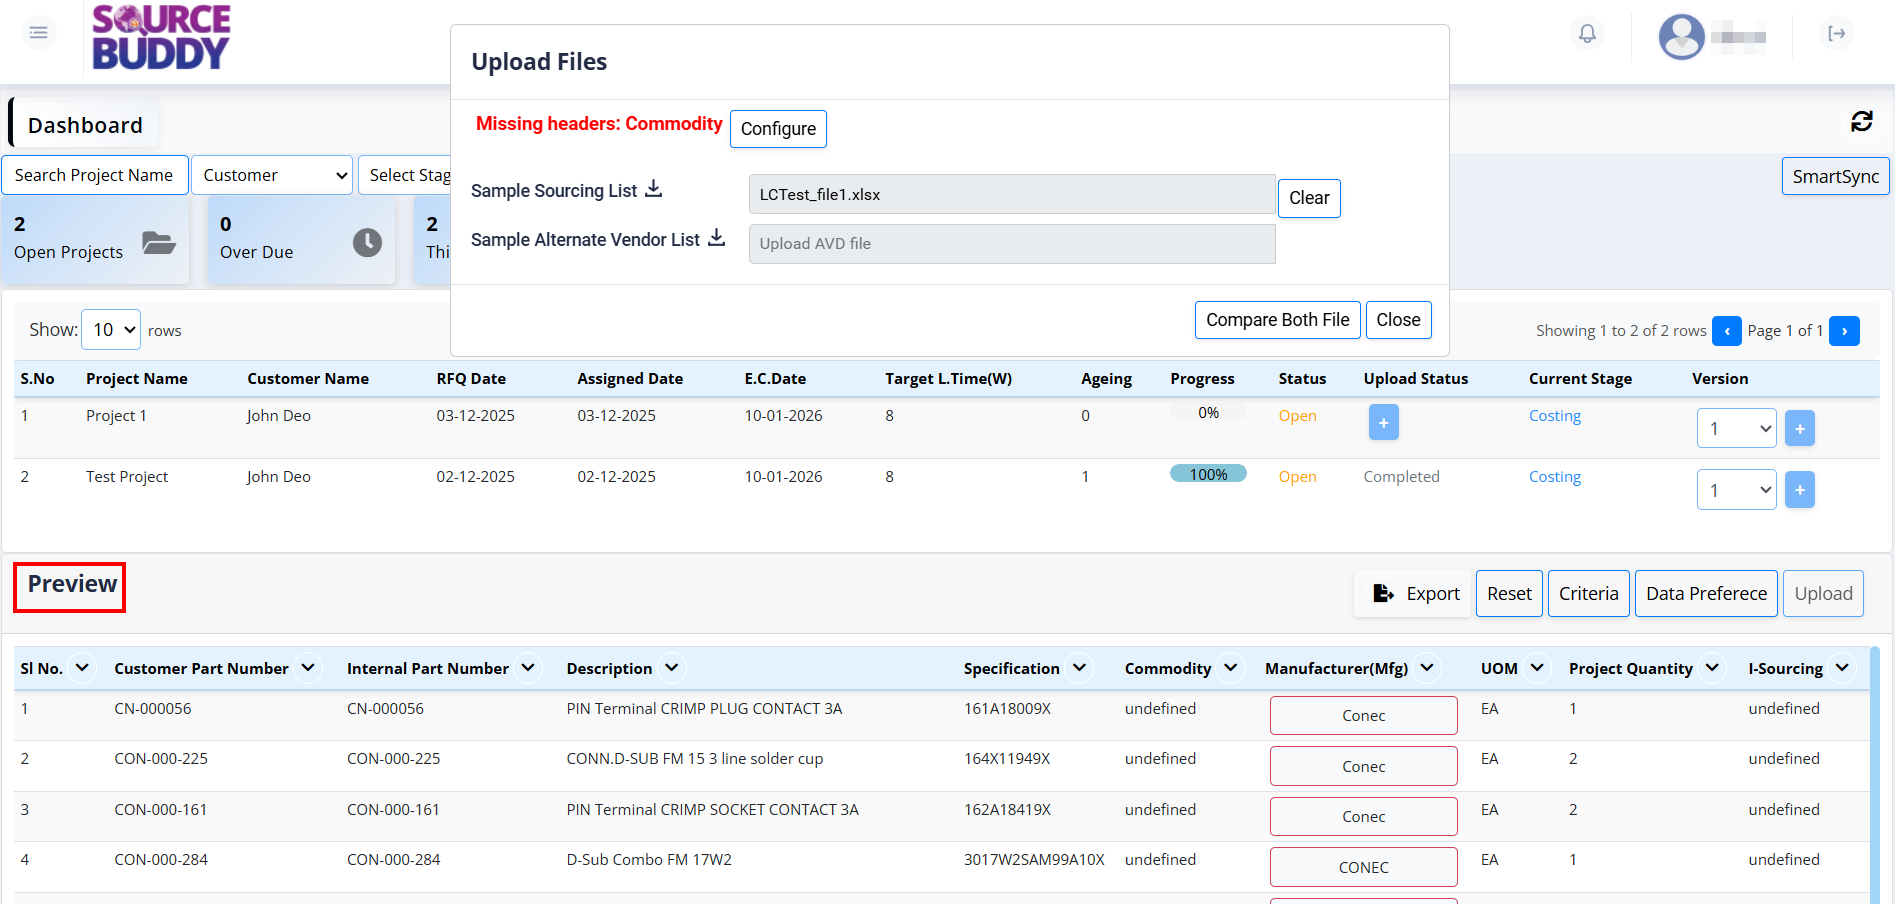Image resolution: width=1895 pixels, height=904 pixels.
Task: Go to the next page arrow
Action: pyautogui.click(x=1844, y=331)
